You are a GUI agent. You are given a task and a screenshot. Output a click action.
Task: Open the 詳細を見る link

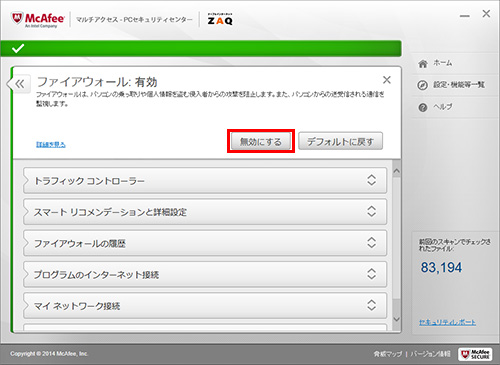[51, 144]
